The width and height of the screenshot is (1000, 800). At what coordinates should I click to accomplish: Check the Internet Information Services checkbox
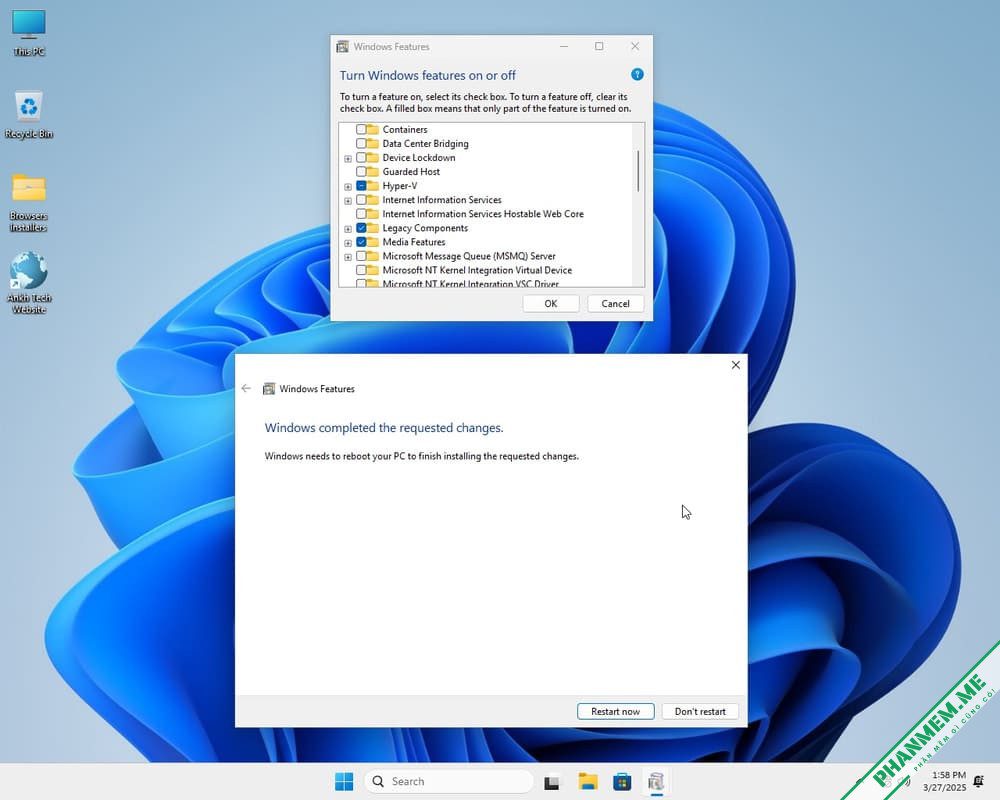361,200
